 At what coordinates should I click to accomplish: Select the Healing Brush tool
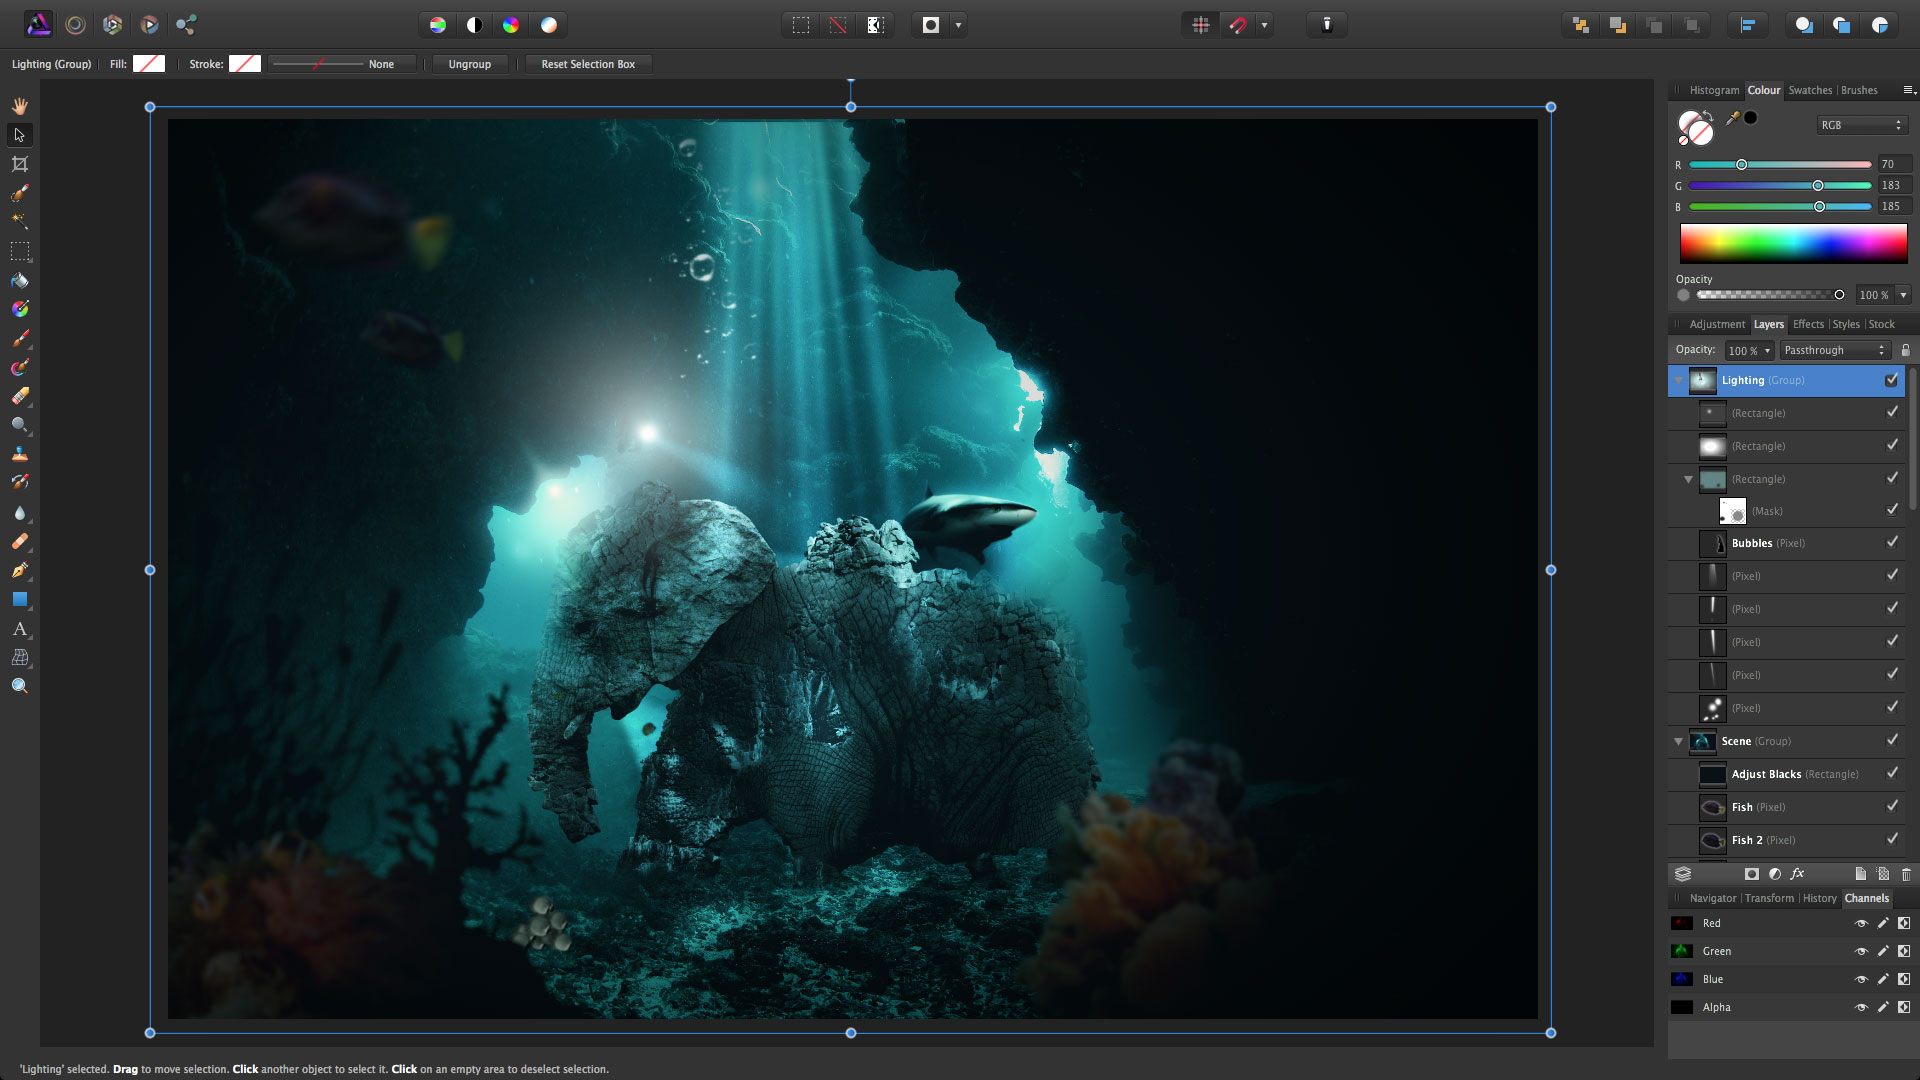coord(20,541)
